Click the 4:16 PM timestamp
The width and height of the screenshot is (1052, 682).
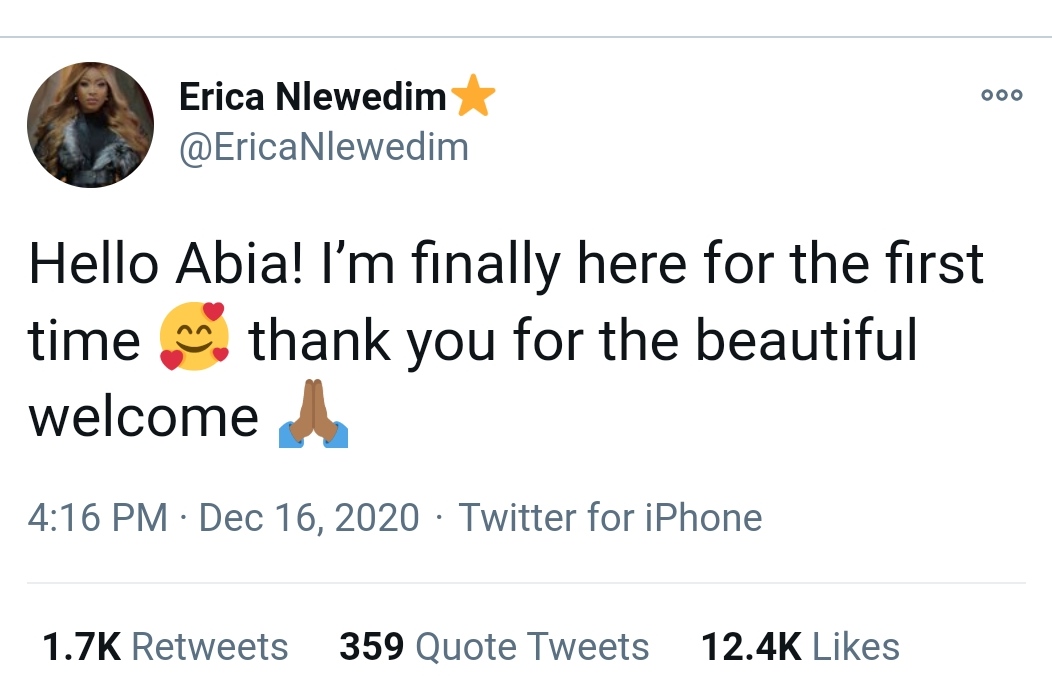[x=97, y=517]
